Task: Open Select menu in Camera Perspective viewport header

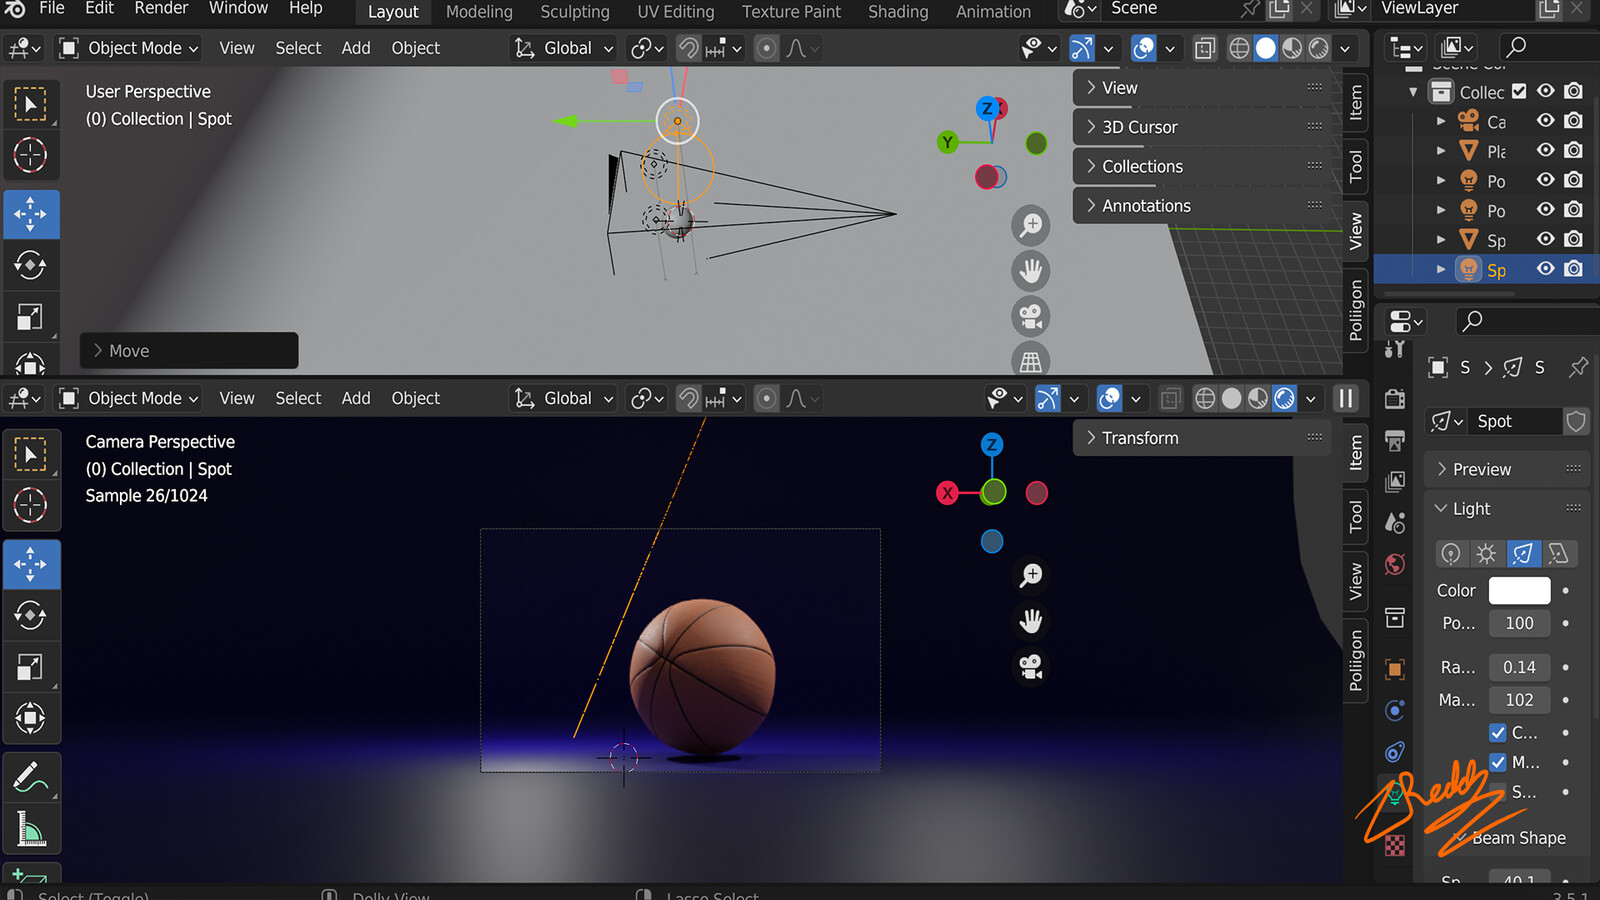Action: pyautogui.click(x=298, y=398)
